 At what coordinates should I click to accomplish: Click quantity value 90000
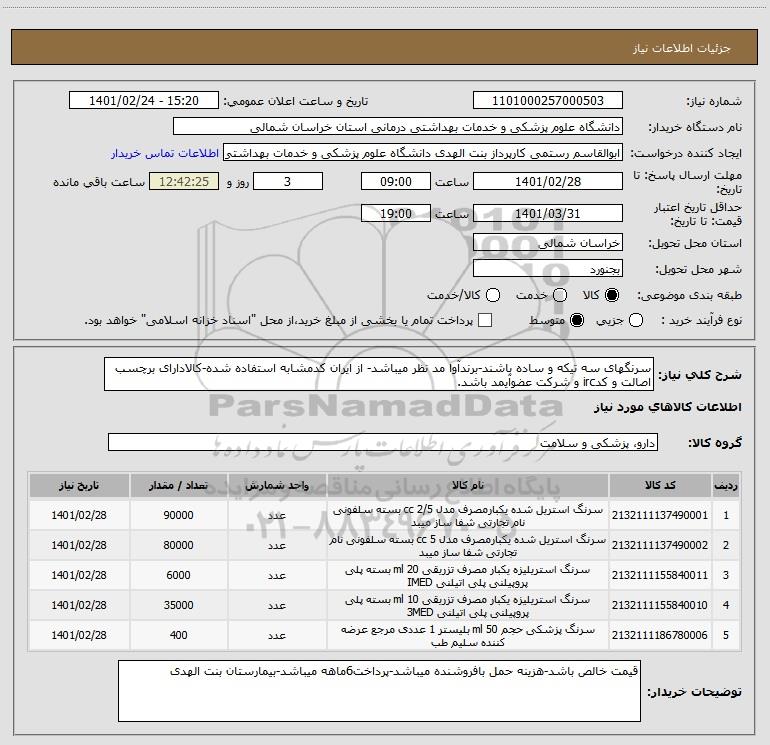pyautogui.click(x=178, y=515)
